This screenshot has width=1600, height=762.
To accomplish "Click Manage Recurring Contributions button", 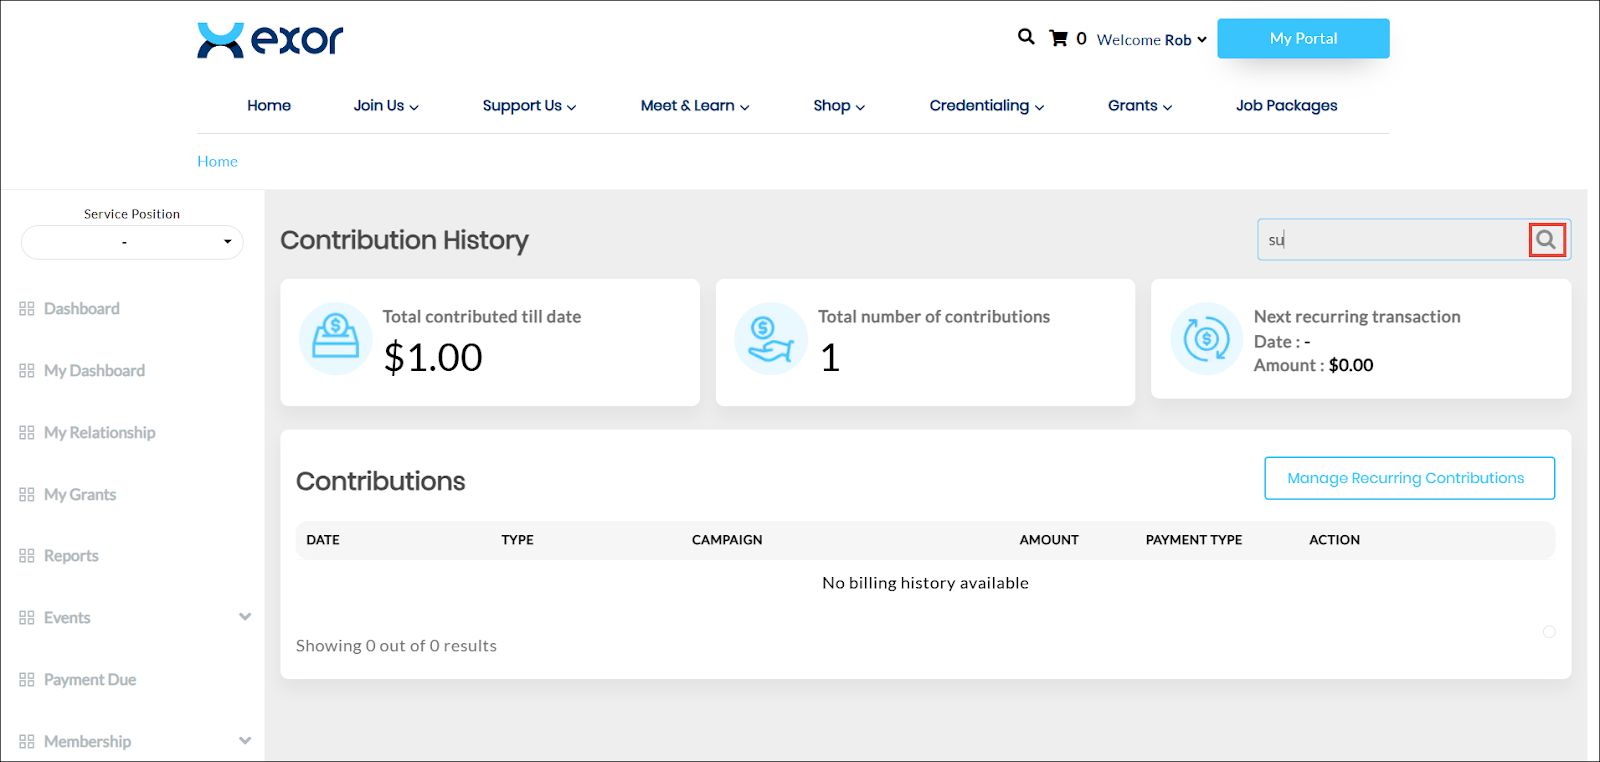I will click(1408, 478).
